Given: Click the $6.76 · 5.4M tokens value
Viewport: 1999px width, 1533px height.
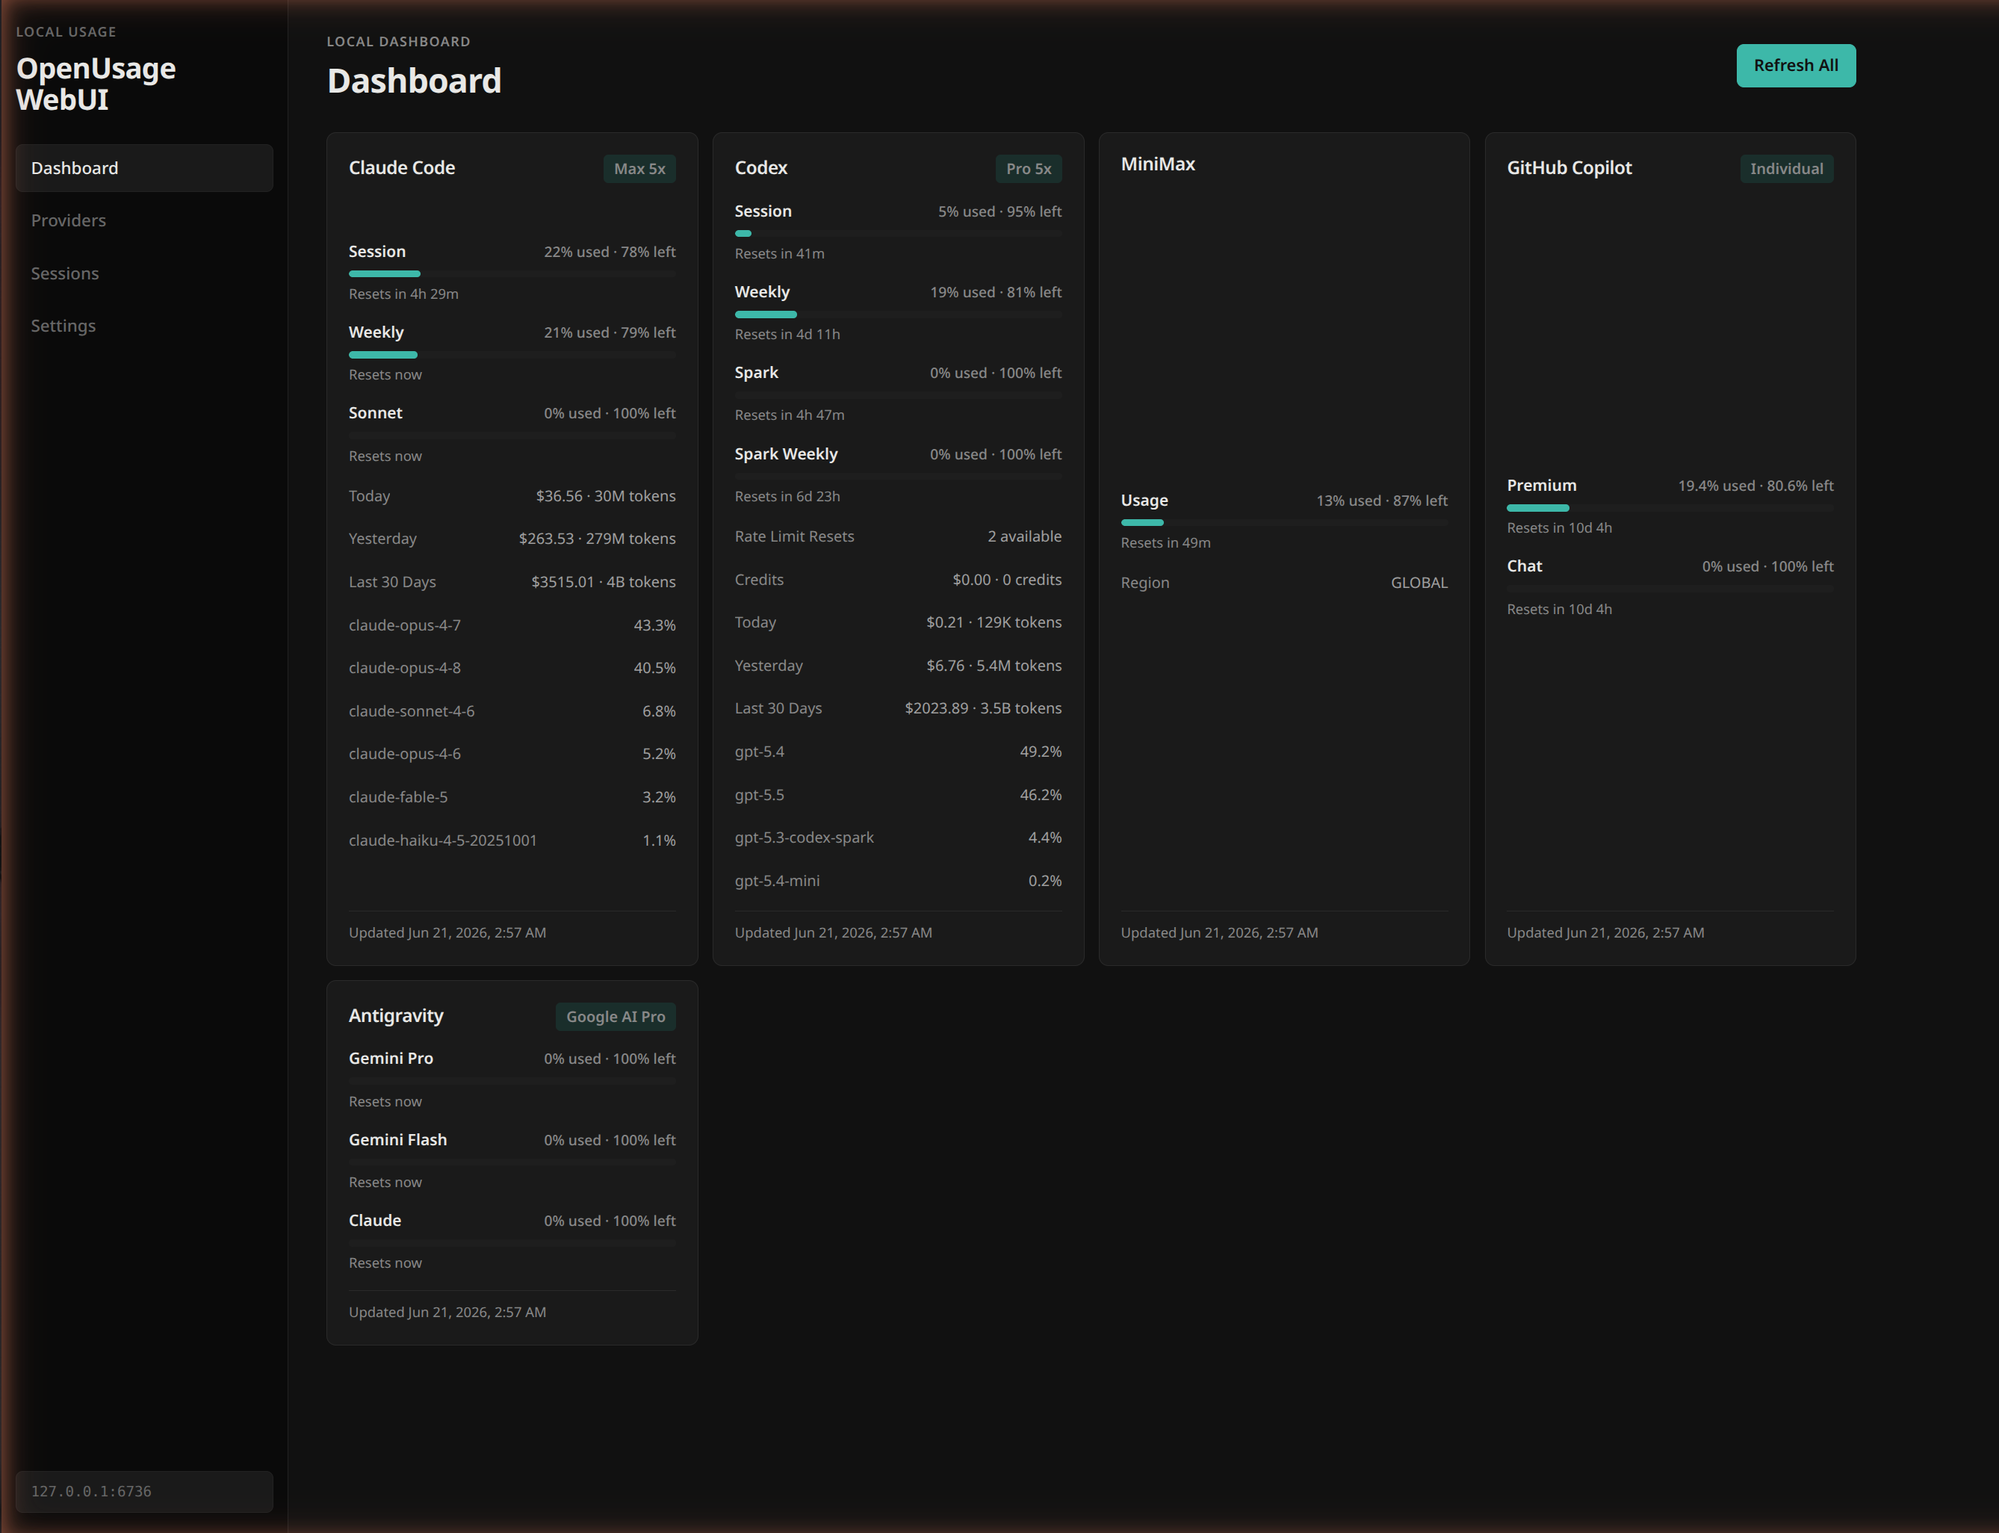Looking at the screenshot, I should click(994, 666).
